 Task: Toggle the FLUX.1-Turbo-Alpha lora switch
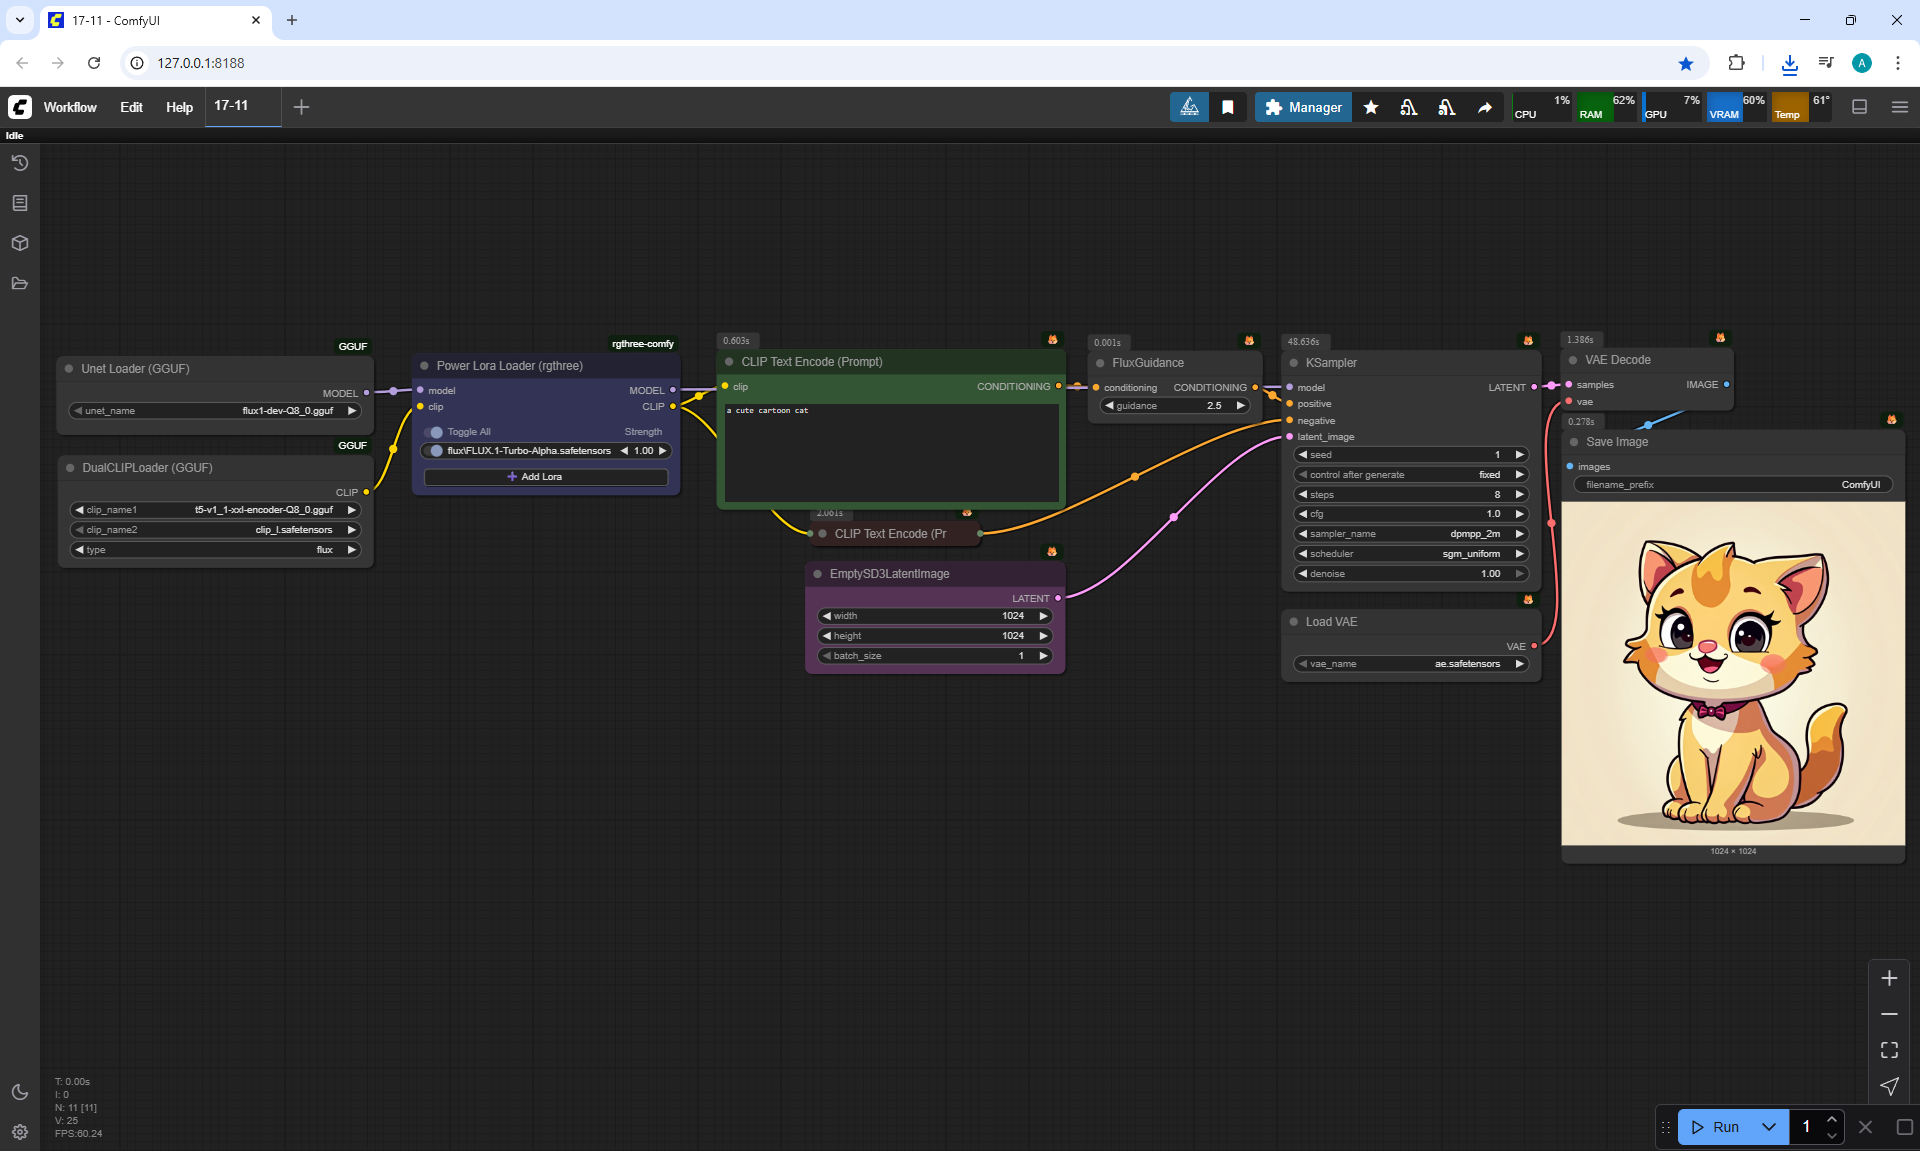coord(434,451)
